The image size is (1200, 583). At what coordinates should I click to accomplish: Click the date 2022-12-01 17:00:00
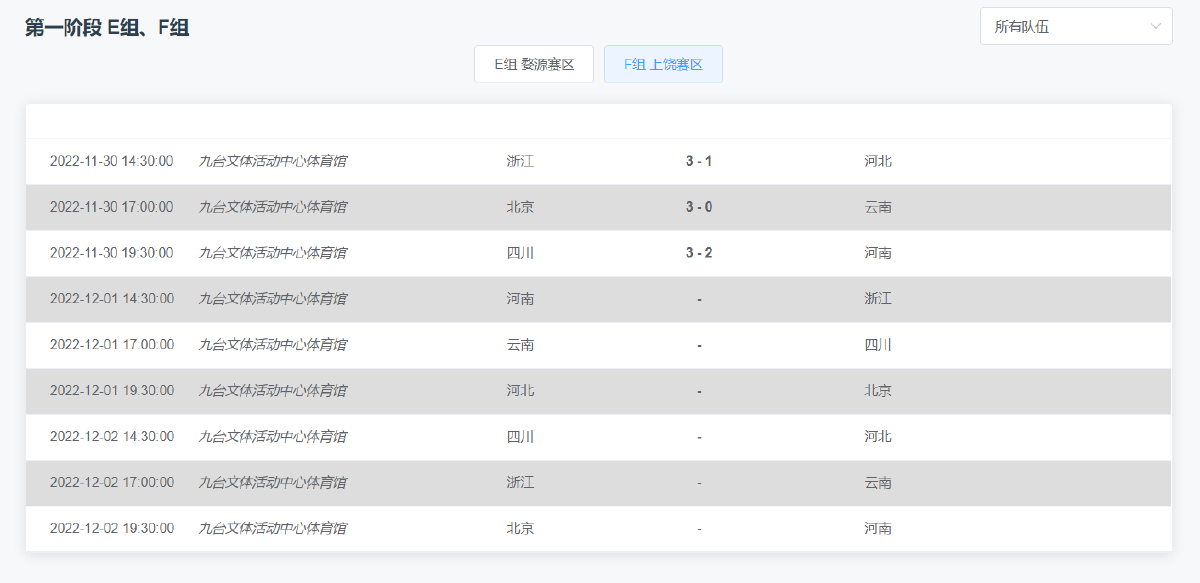click(x=111, y=345)
